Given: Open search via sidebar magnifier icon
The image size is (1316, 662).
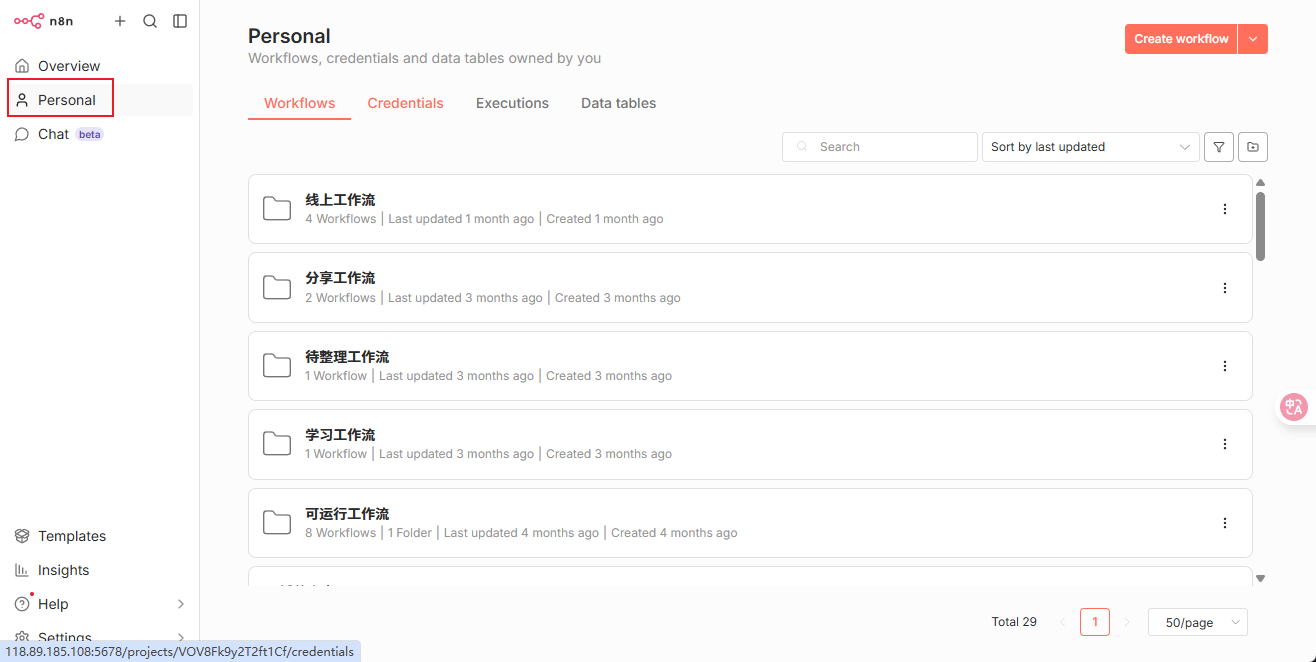Looking at the screenshot, I should coord(150,21).
